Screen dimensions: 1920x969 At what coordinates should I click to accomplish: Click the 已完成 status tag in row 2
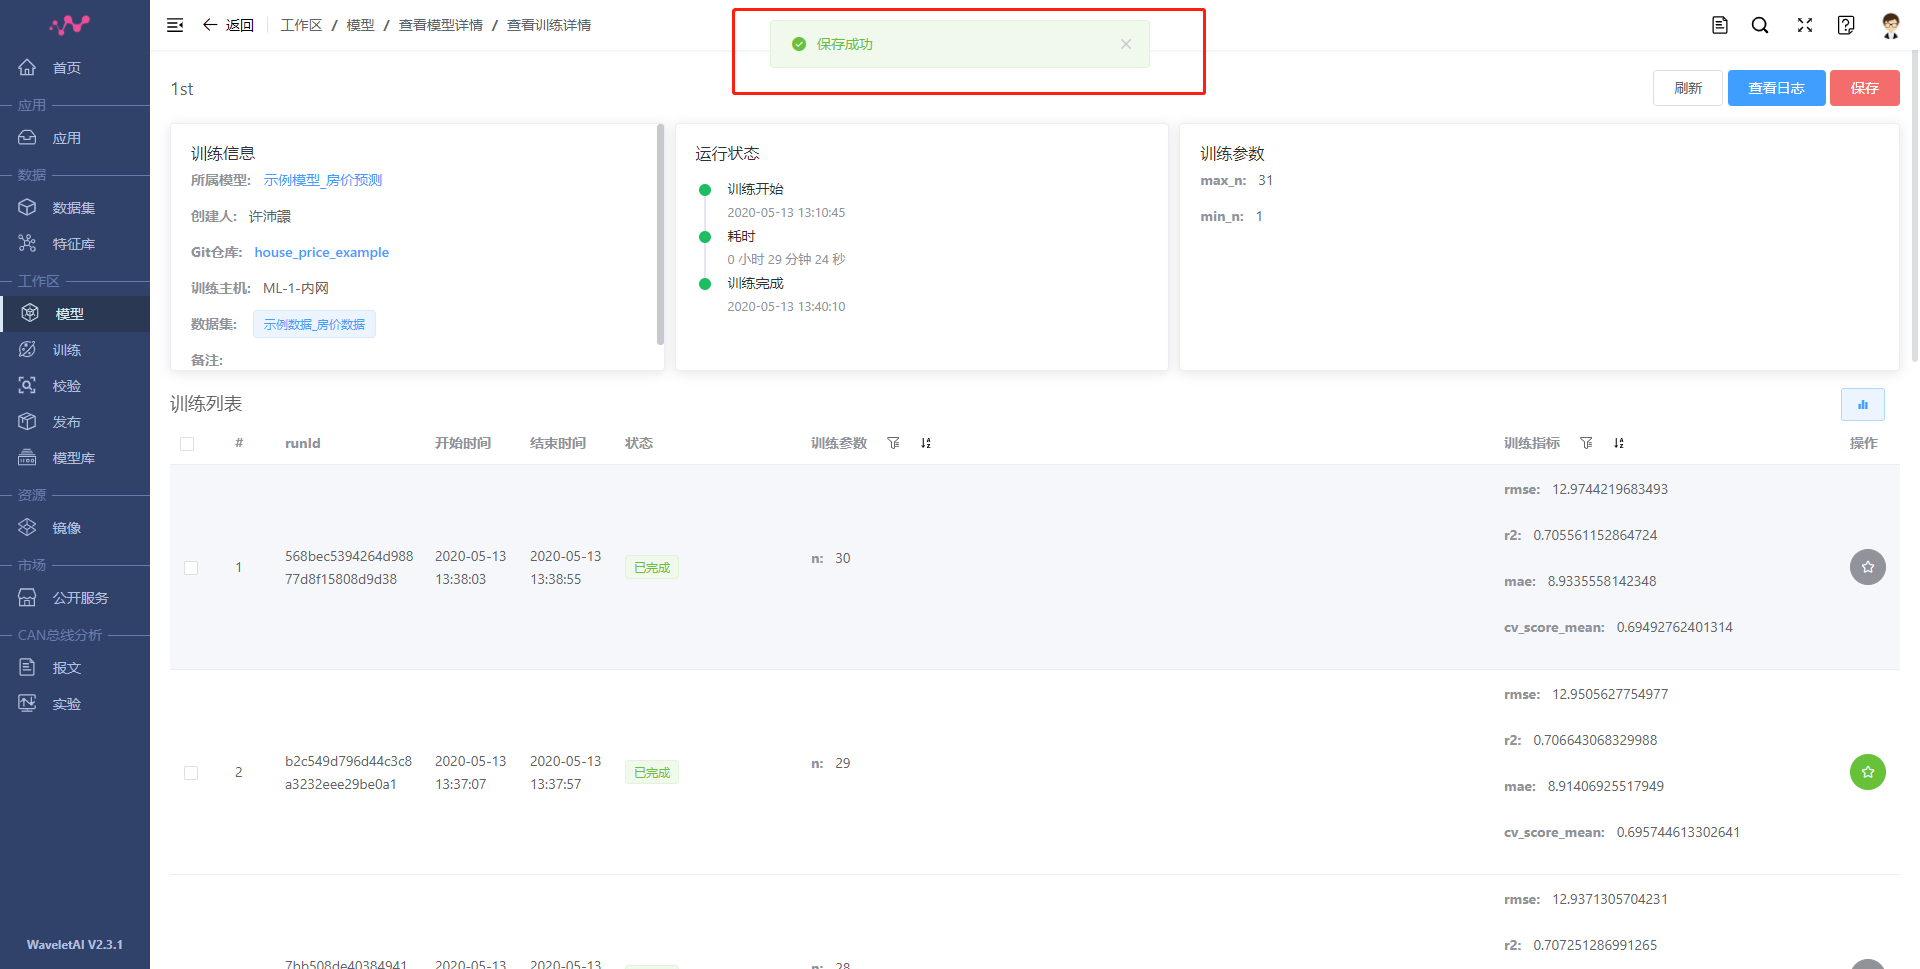tap(652, 773)
